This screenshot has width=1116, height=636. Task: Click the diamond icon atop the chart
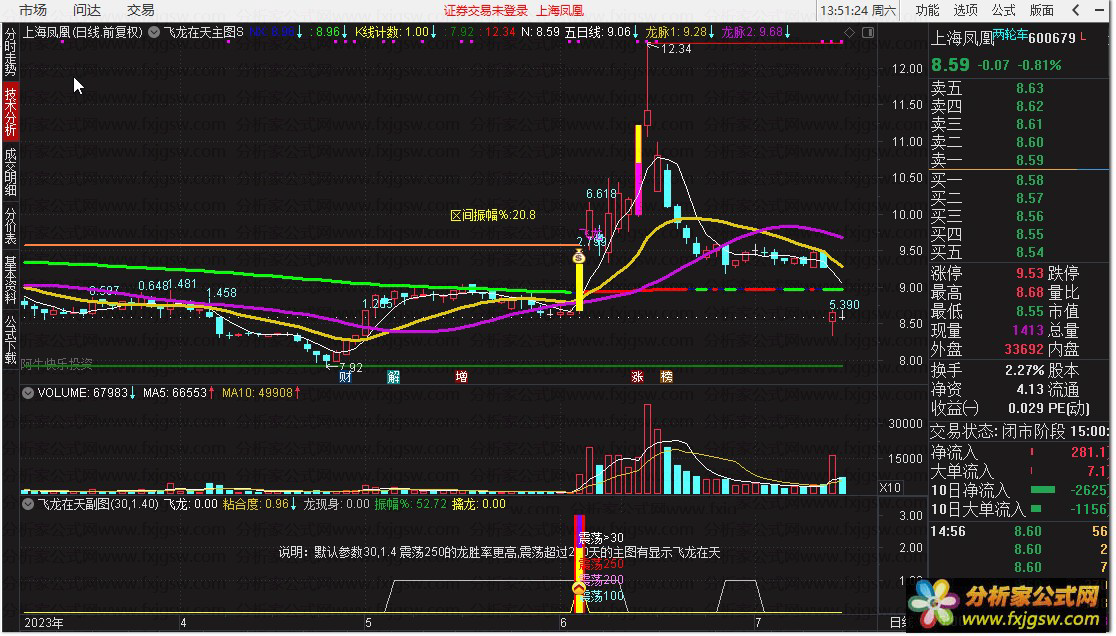849,33
